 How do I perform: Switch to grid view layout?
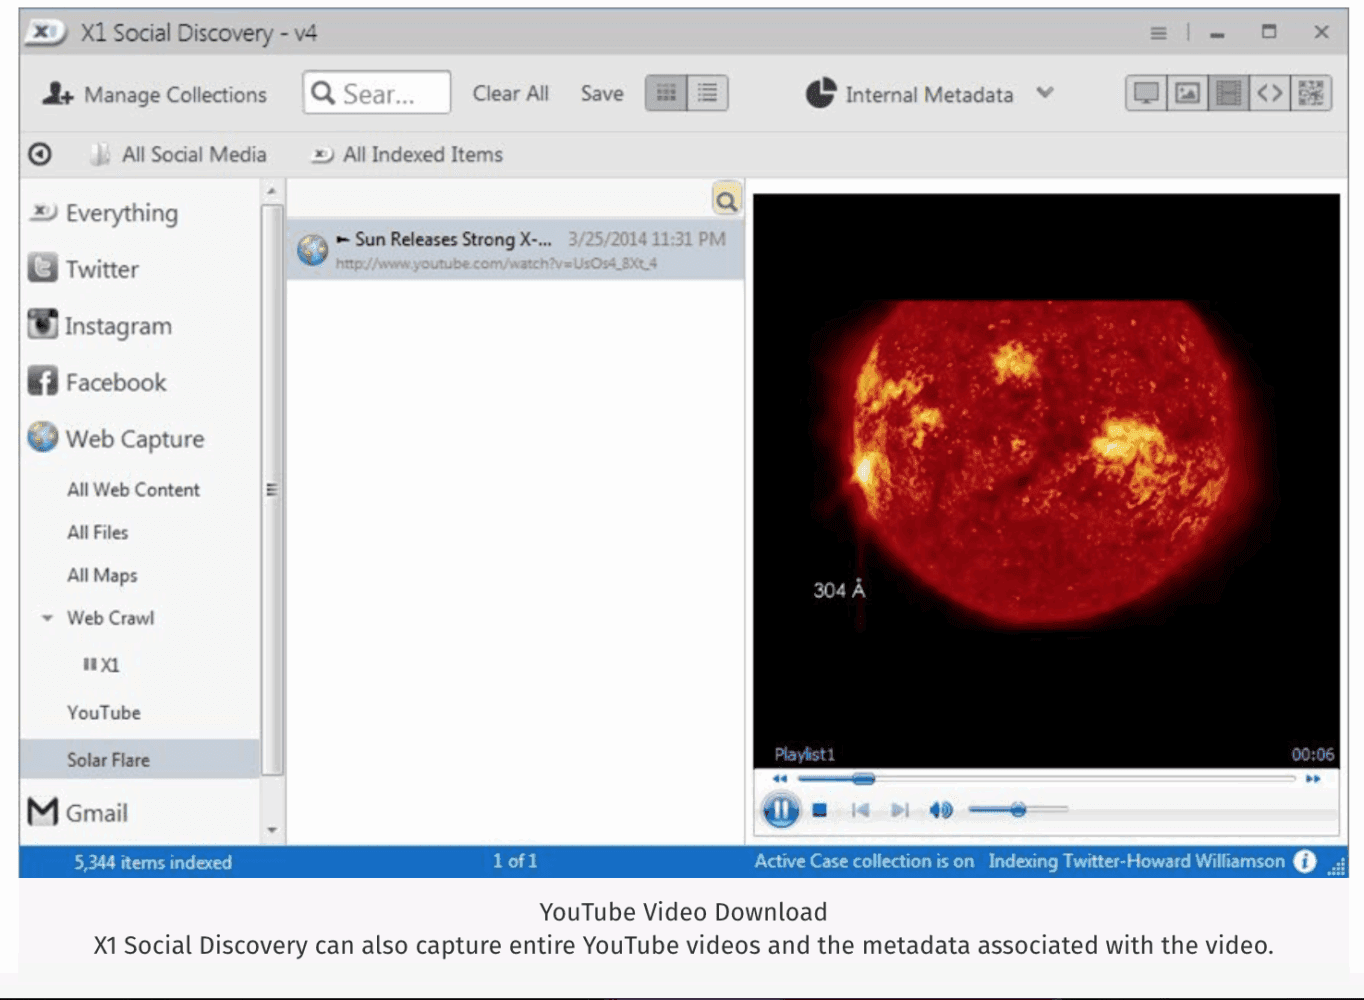(x=666, y=94)
